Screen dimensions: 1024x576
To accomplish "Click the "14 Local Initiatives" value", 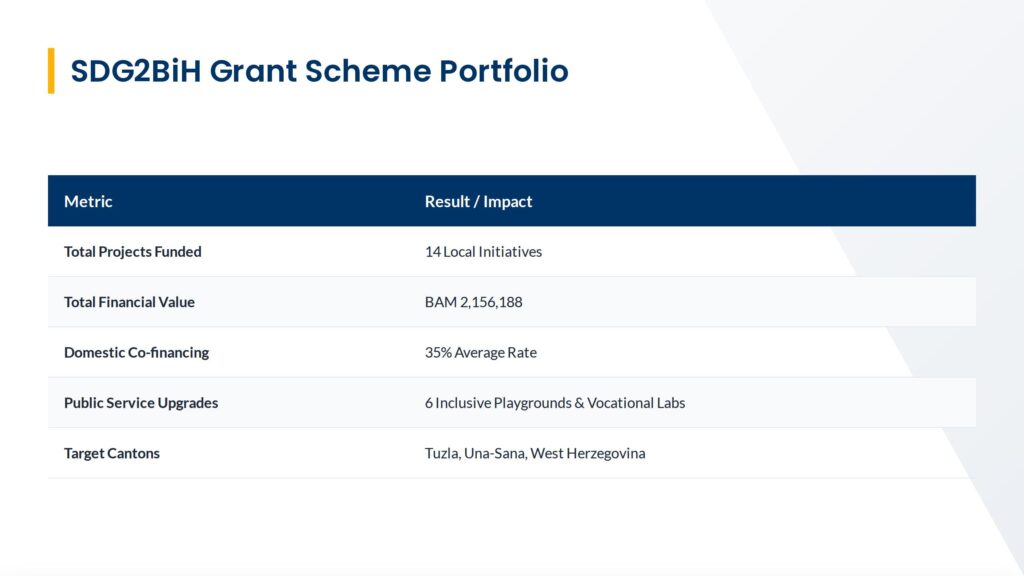I will pos(483,252).
